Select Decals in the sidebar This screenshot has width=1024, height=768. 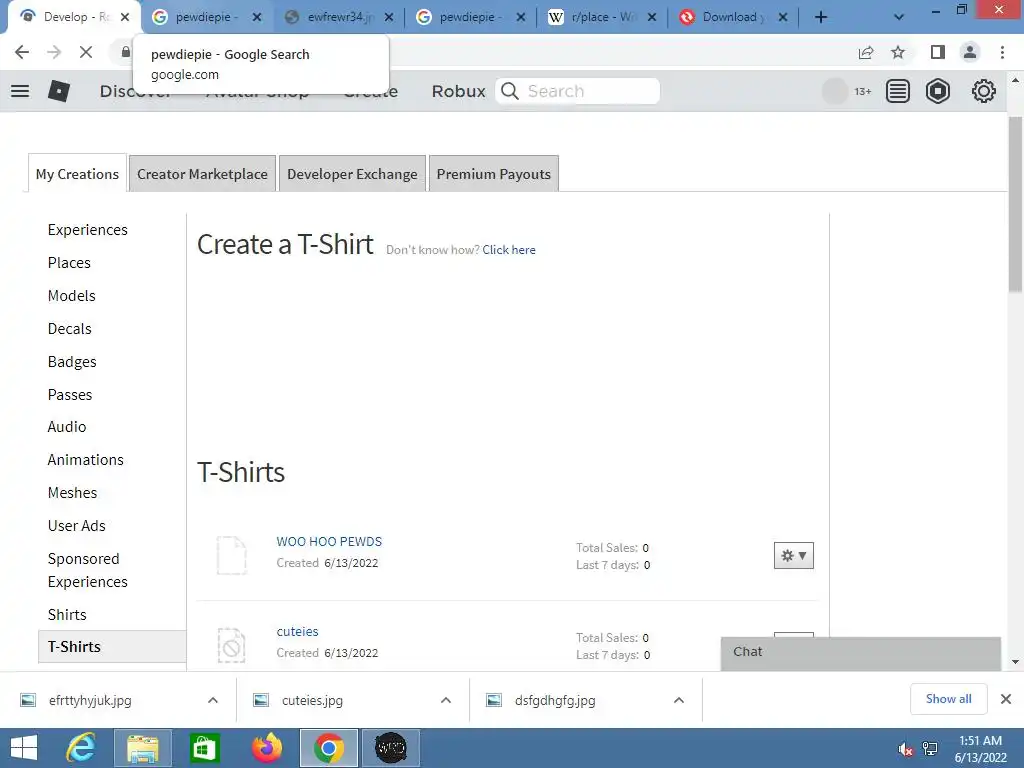point(69,328)
